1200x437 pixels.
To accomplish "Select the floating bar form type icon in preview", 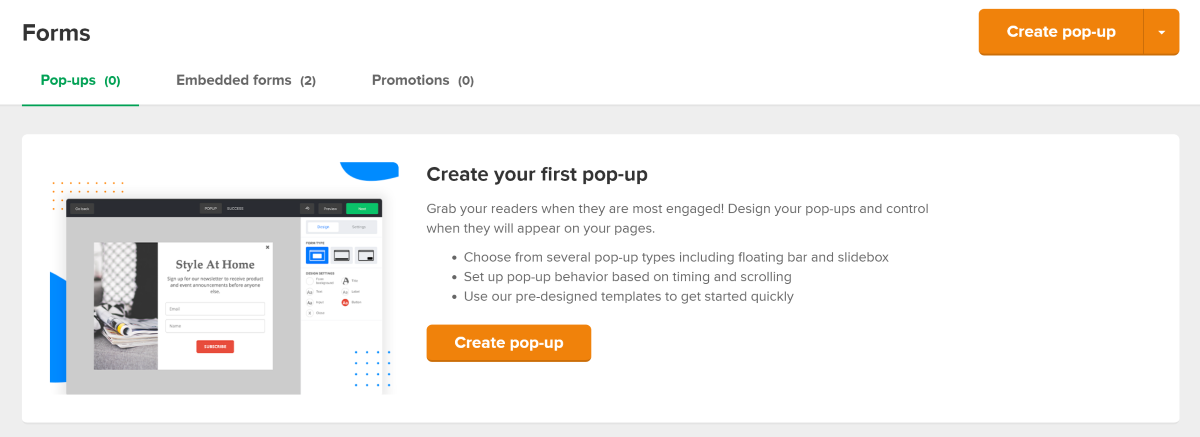I will [342, 256].
